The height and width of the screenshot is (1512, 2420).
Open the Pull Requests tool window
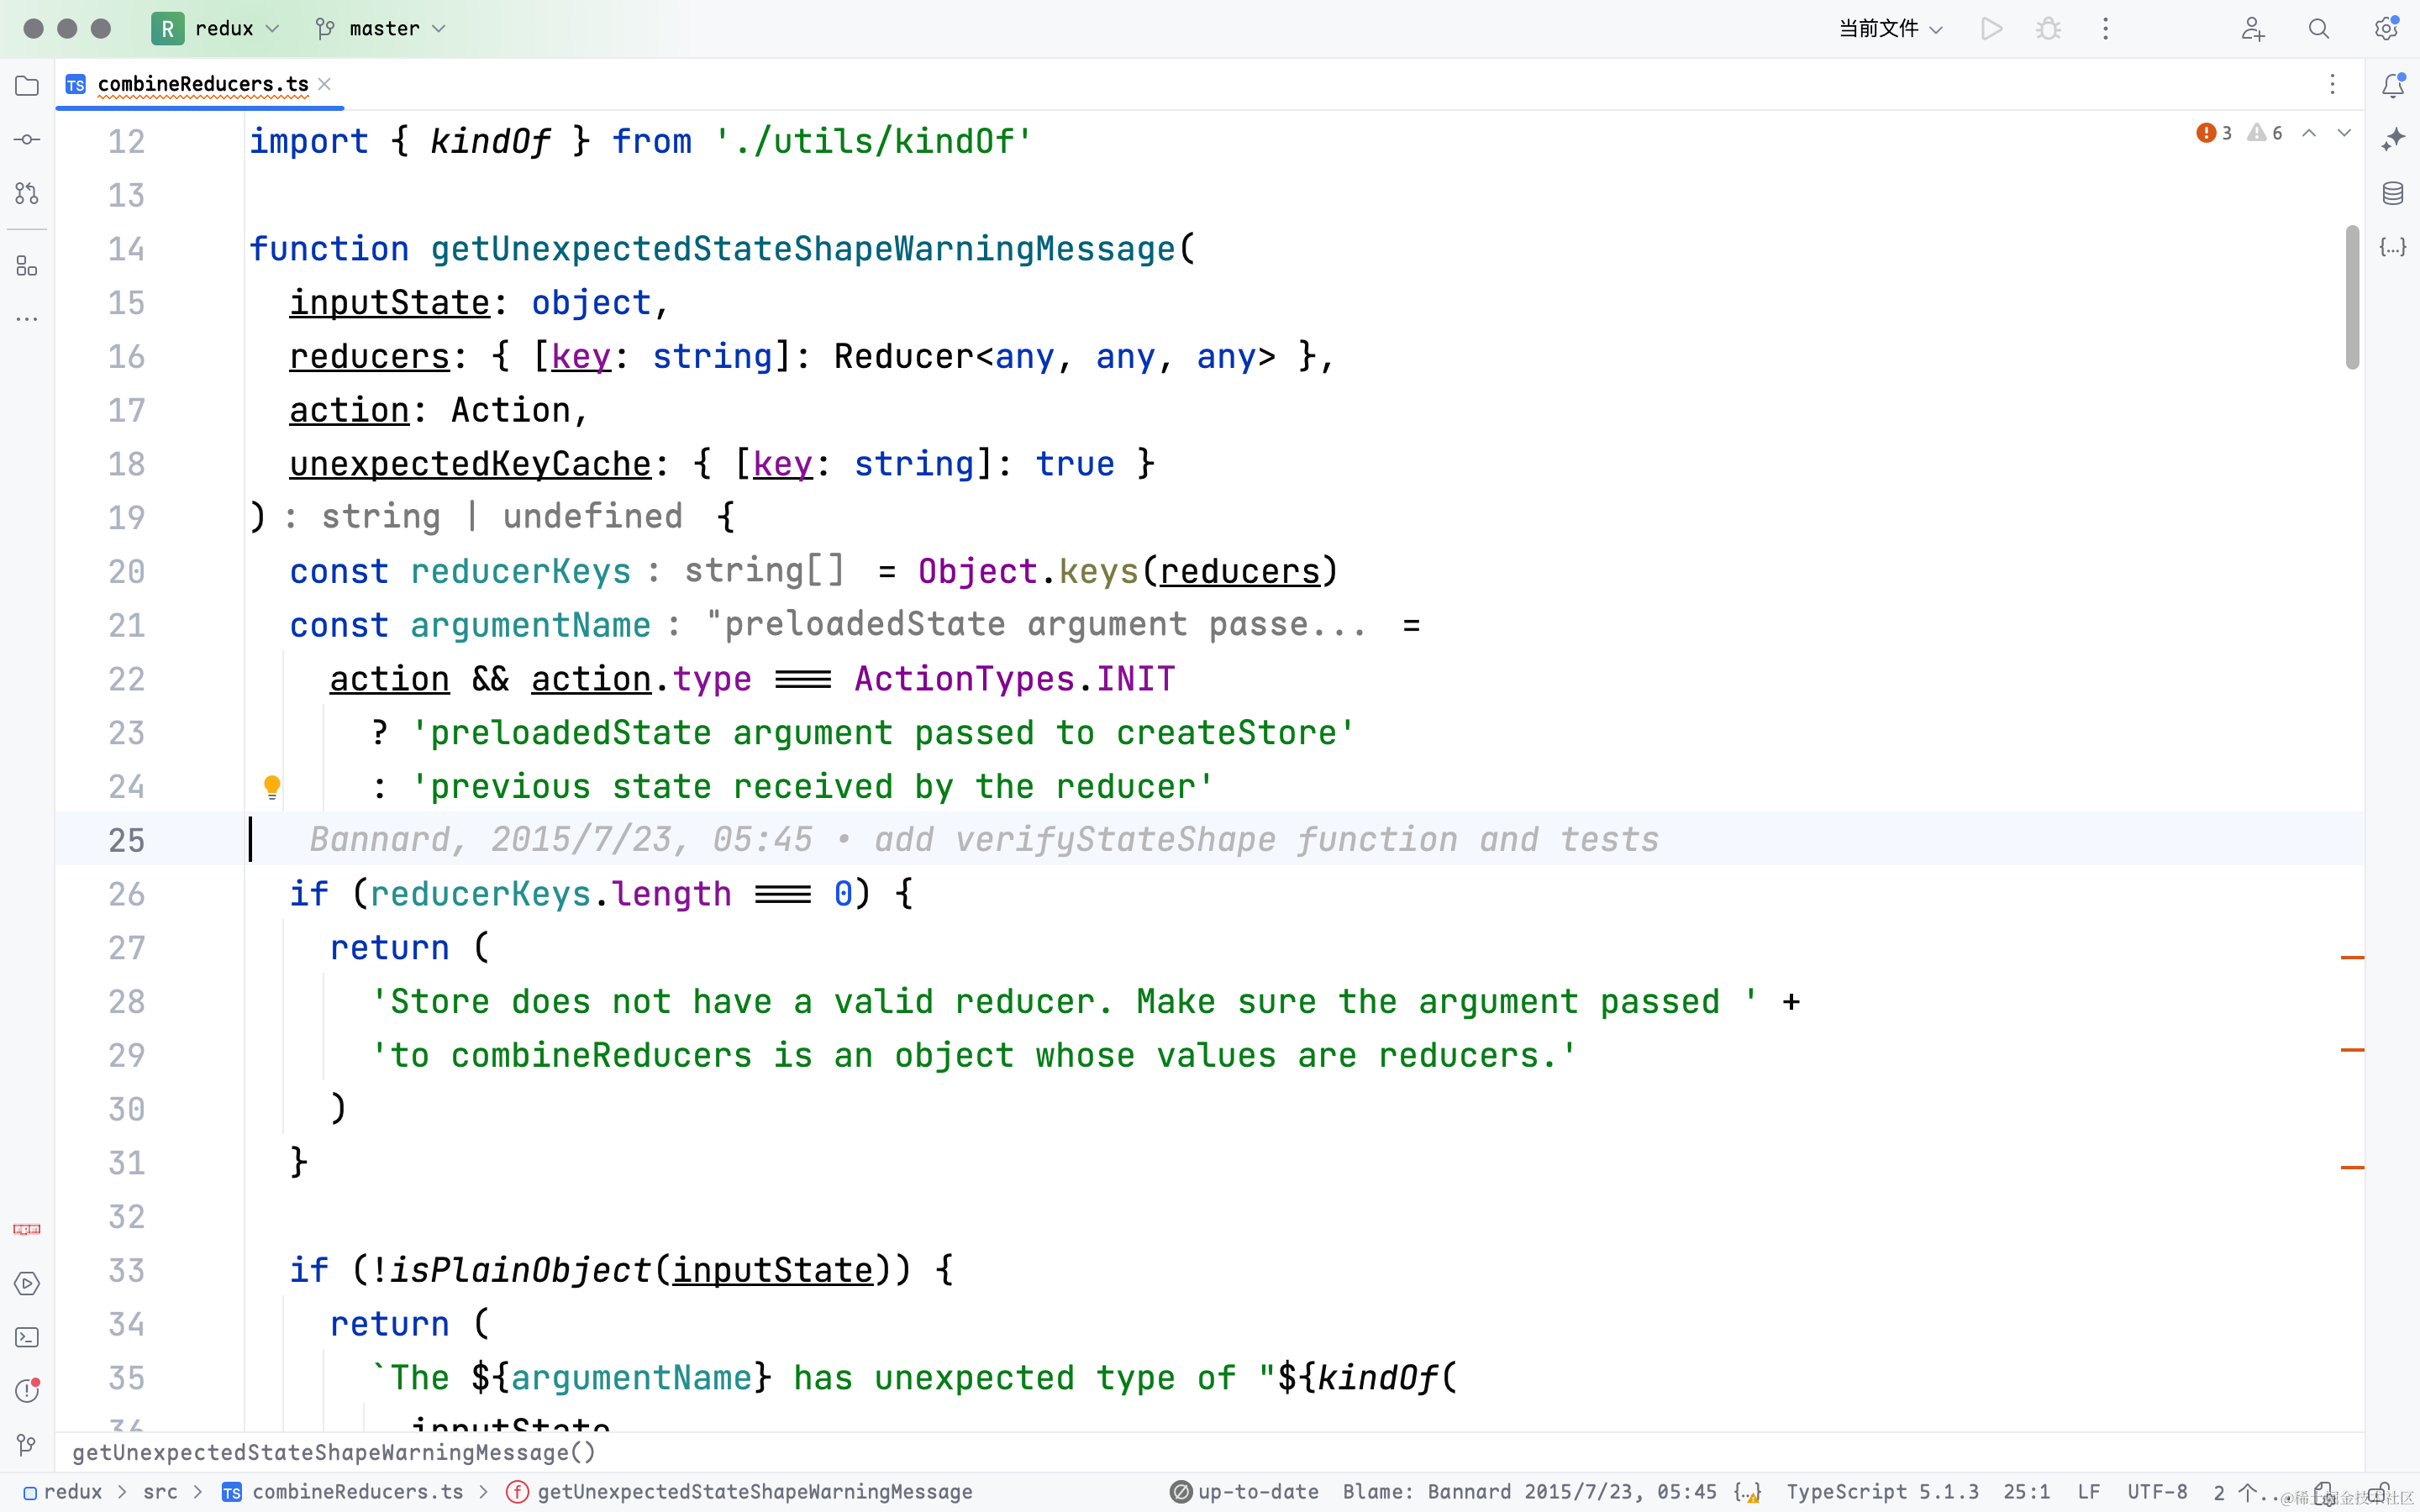click(x=27, y=193)
